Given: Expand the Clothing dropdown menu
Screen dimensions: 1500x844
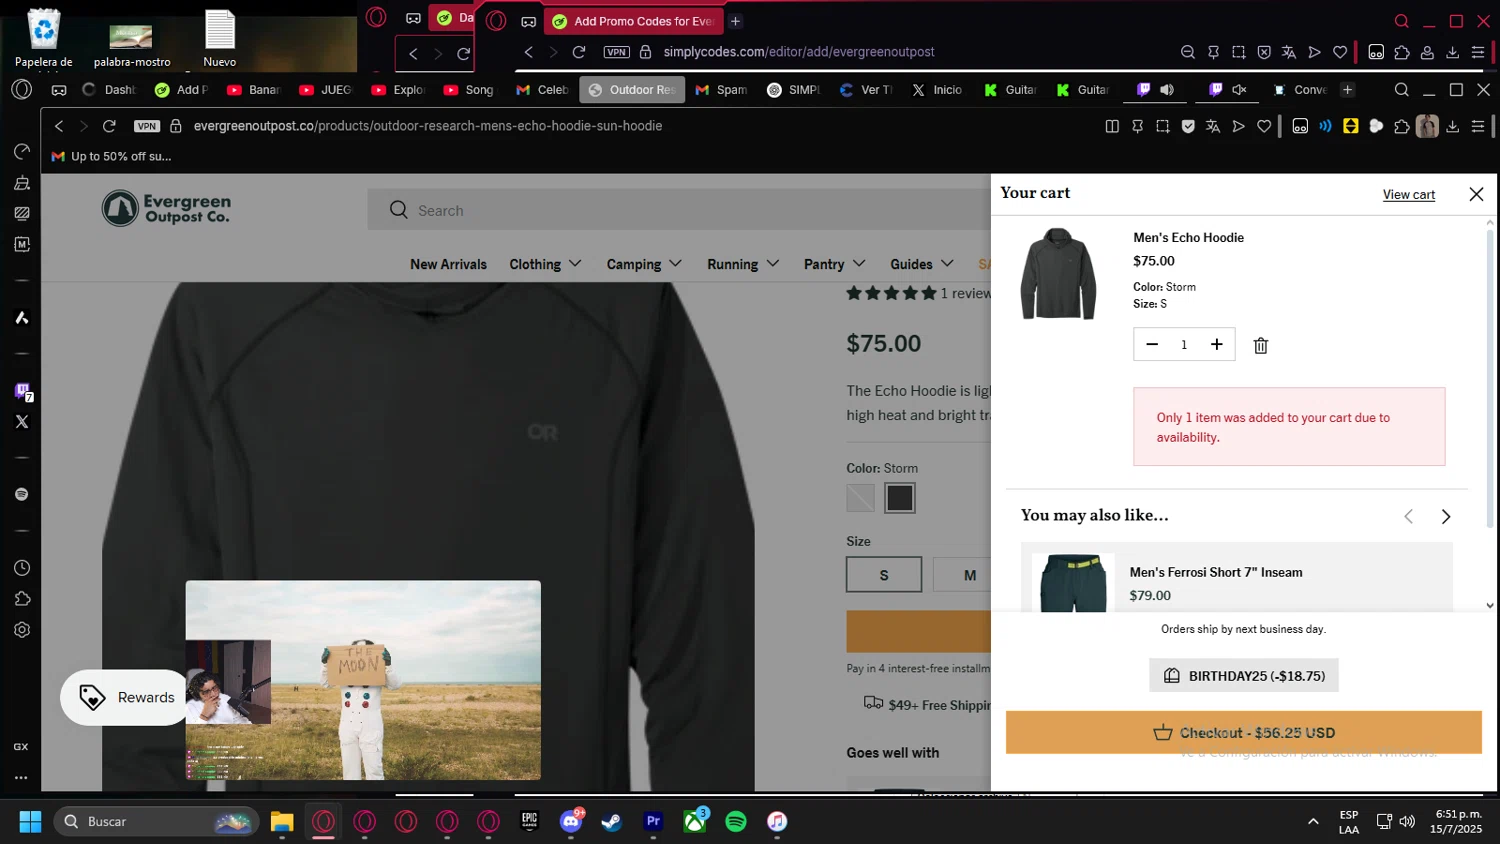Looking at the screenshot, I should click(545, 264).
